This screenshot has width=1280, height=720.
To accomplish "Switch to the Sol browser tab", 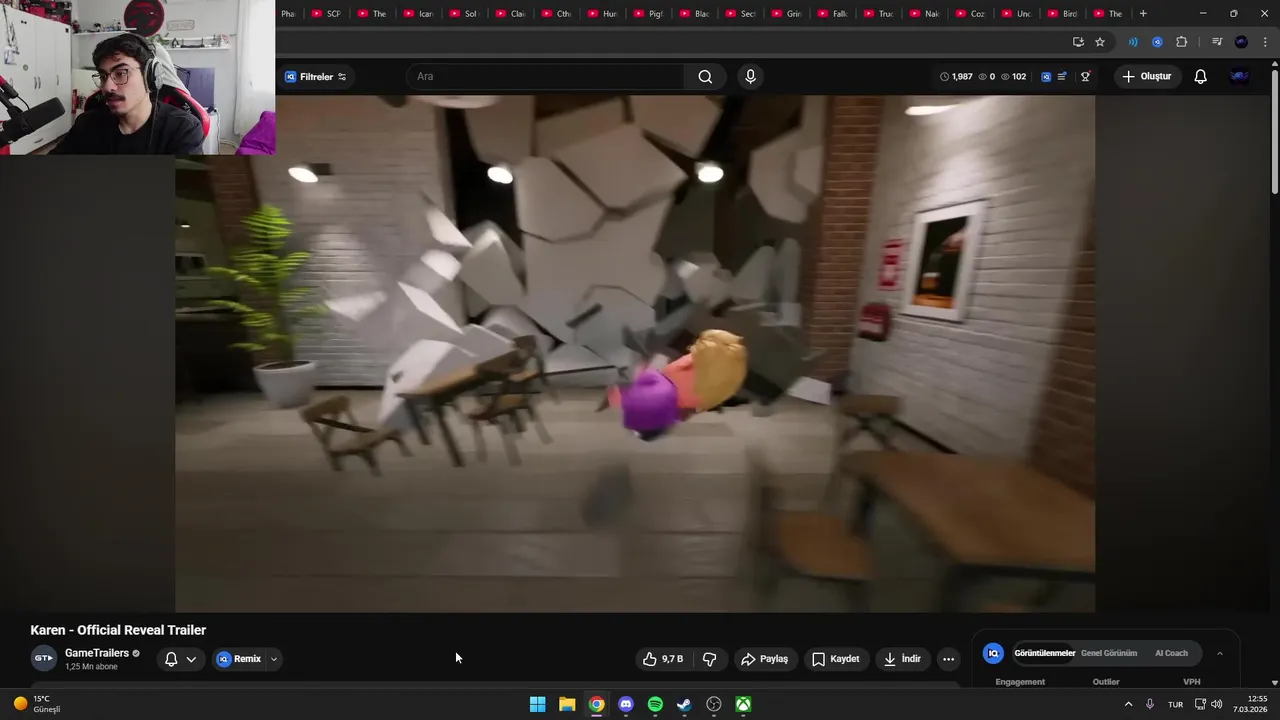I will point(464,14).
